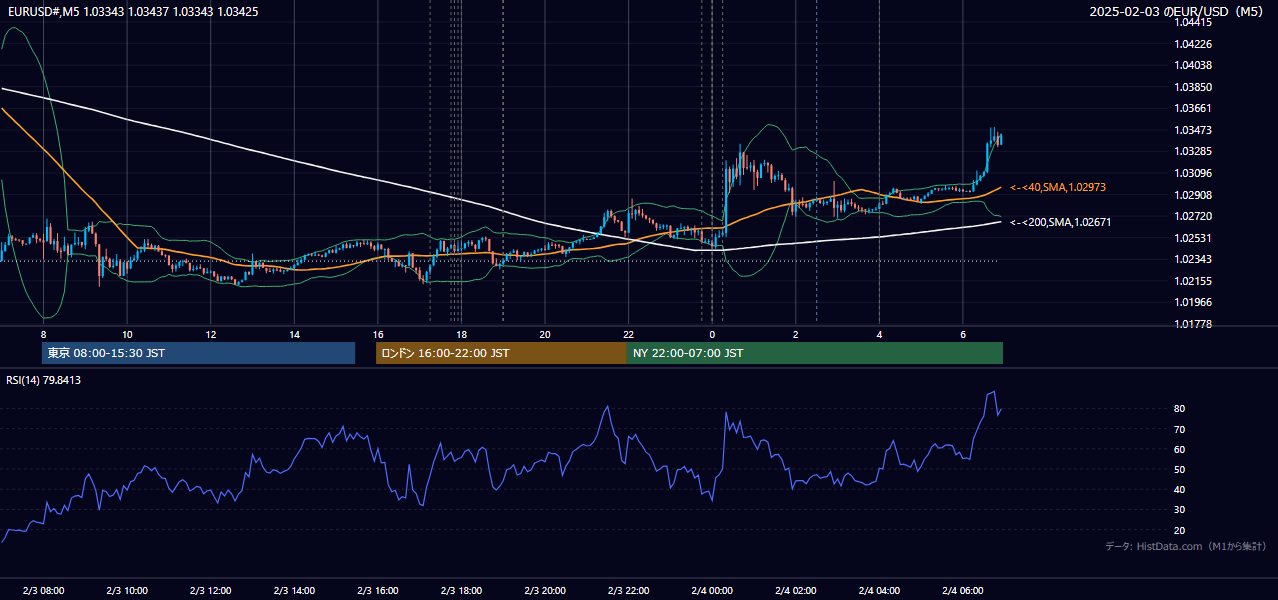1278x600 pixels.
Task: Select the 東京 08:00-15:30 JST session bar
Action: pyautogui.click(x=198, y=353)
